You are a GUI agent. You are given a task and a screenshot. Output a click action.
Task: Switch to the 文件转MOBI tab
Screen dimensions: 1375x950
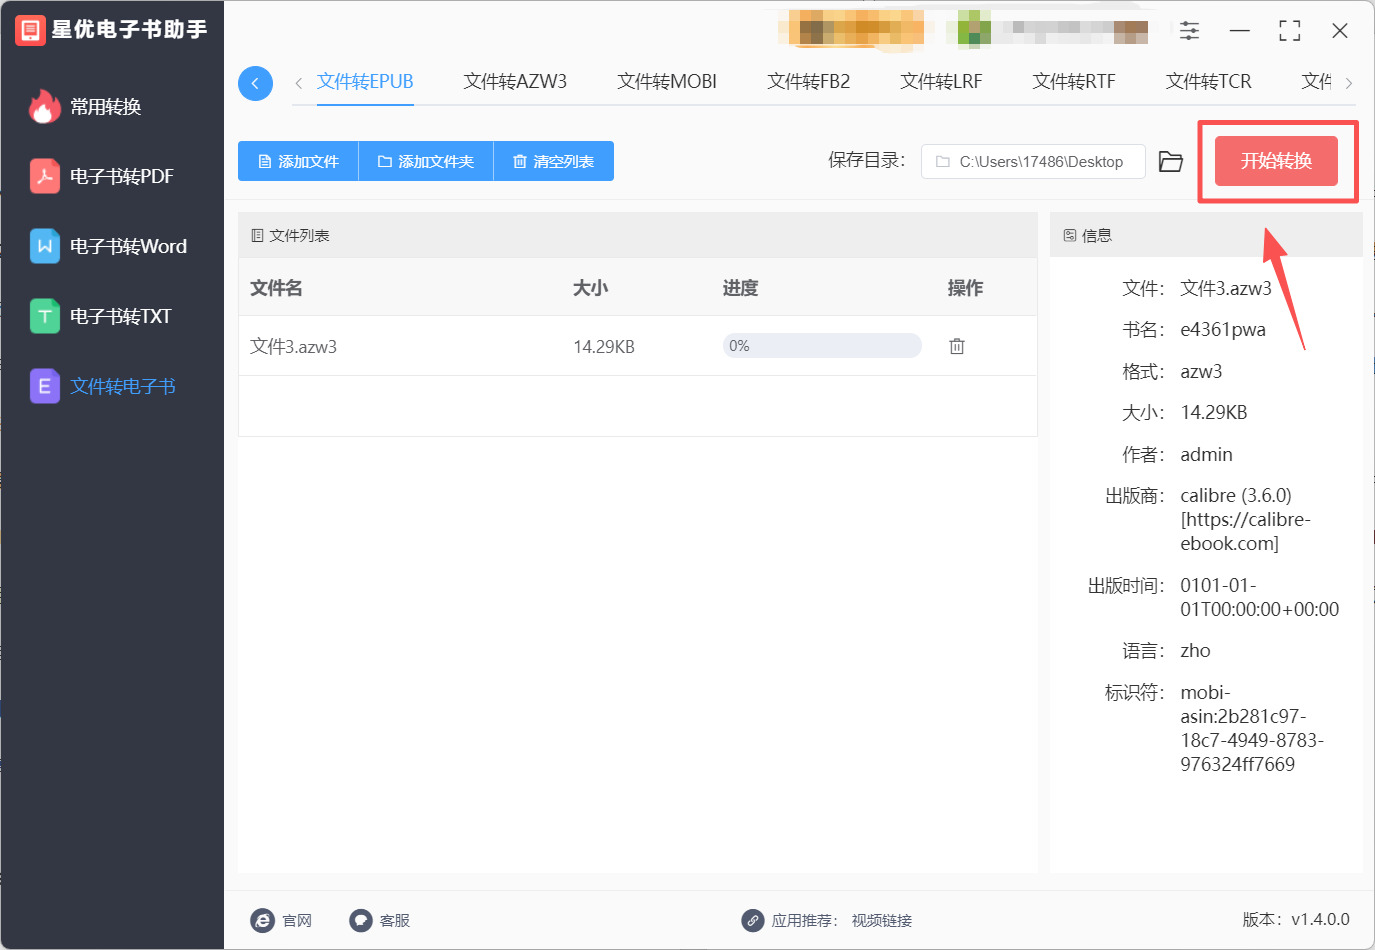[x=667, y=82]
